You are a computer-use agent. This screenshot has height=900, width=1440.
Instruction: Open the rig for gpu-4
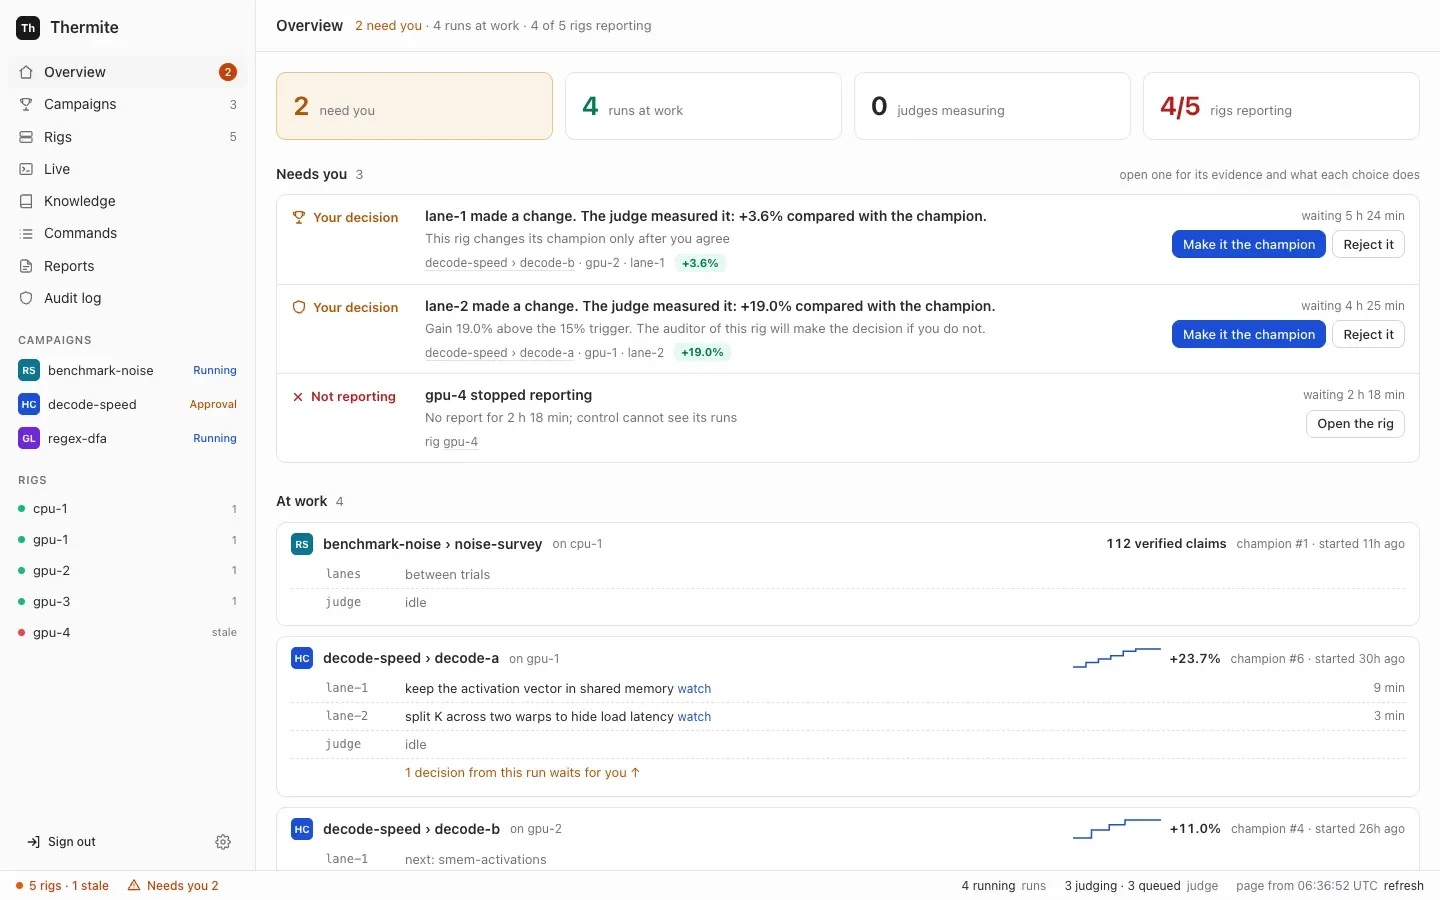(x=1355, y=424)
